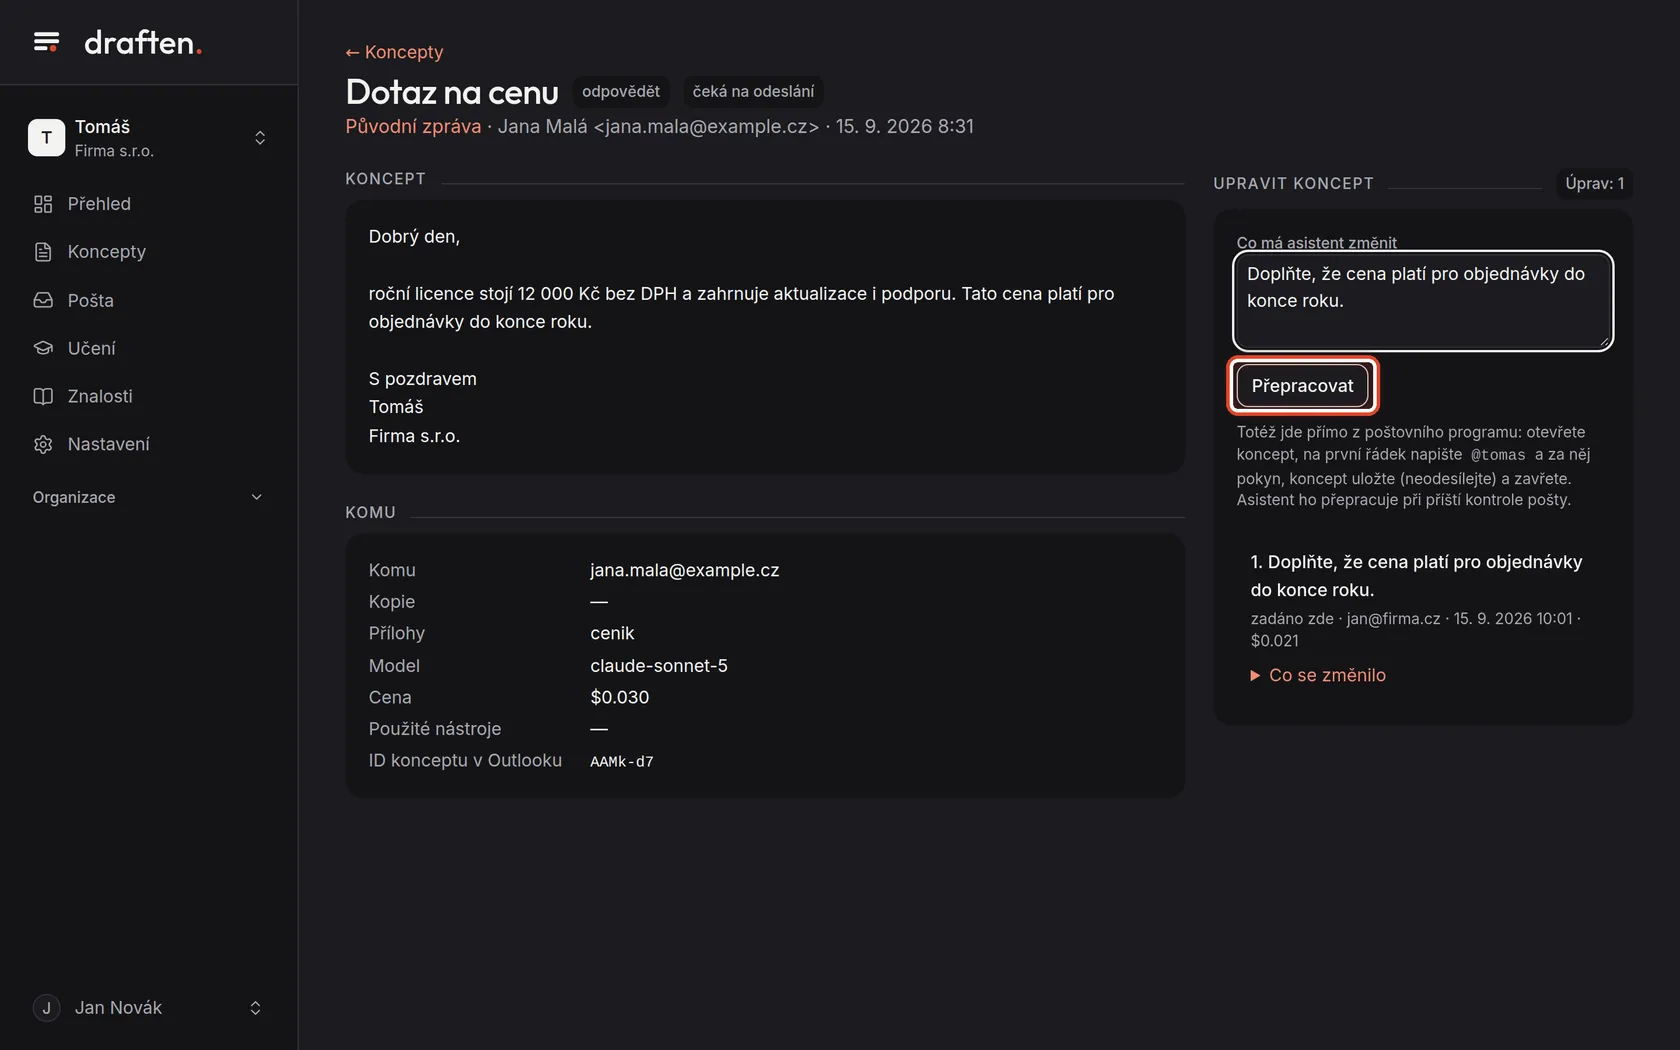Click the Tomáš avatar tile
Viewport: 1680px width, 1050px height.
pyautogui.click(x=46, y=138)
